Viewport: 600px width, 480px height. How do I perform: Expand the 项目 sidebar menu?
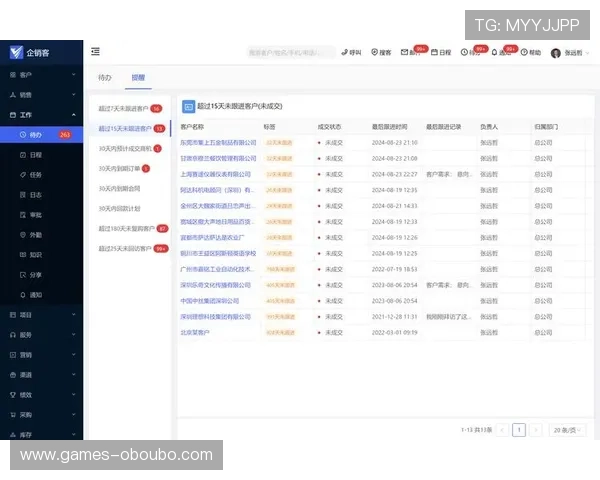(41, 315)
